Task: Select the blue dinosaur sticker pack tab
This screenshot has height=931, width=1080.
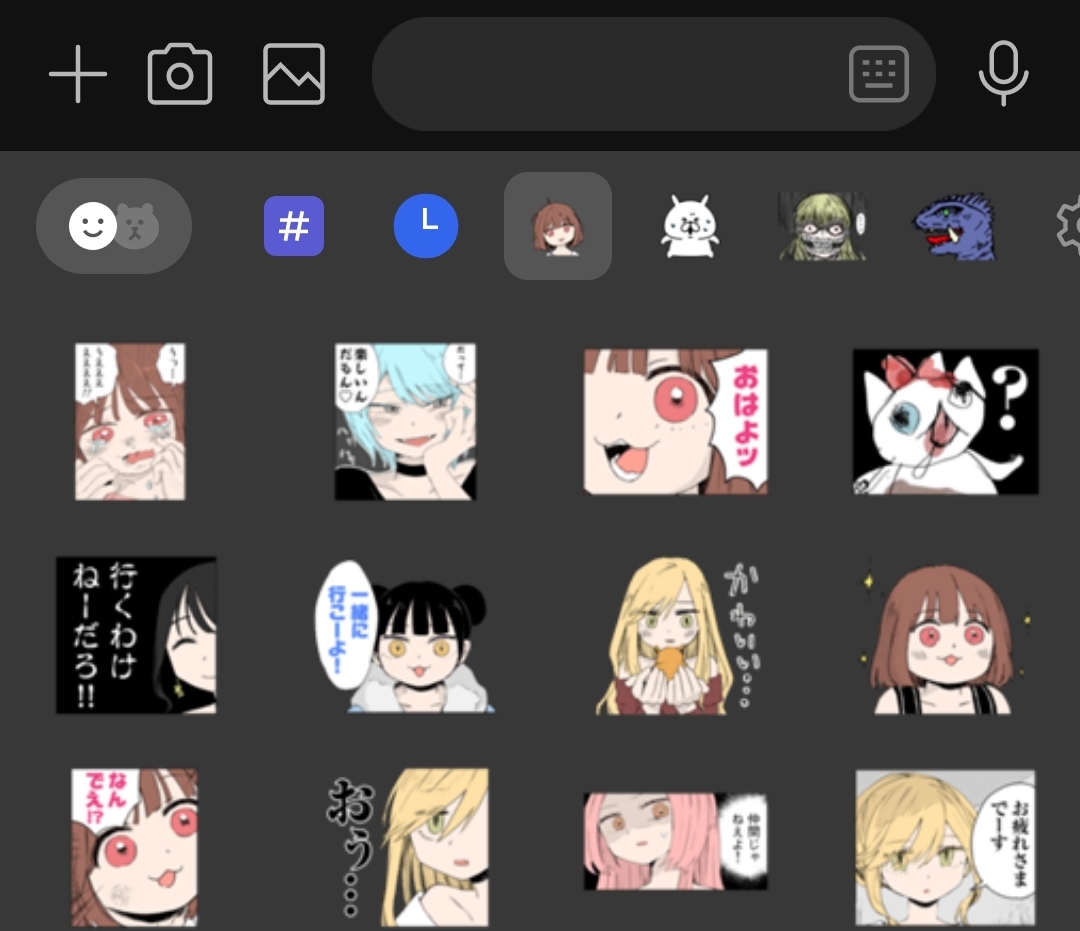Action: tap(954, 226)
